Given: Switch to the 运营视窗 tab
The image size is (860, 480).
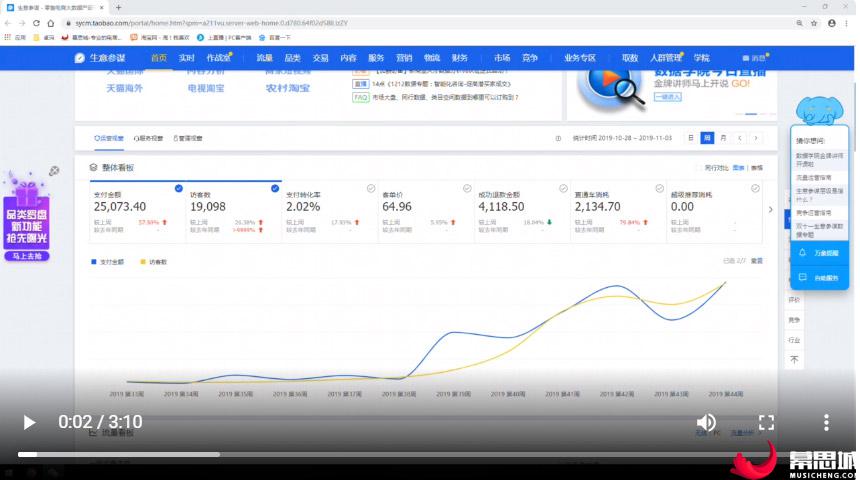Looking at the screenshot, I should click(109, 138).
